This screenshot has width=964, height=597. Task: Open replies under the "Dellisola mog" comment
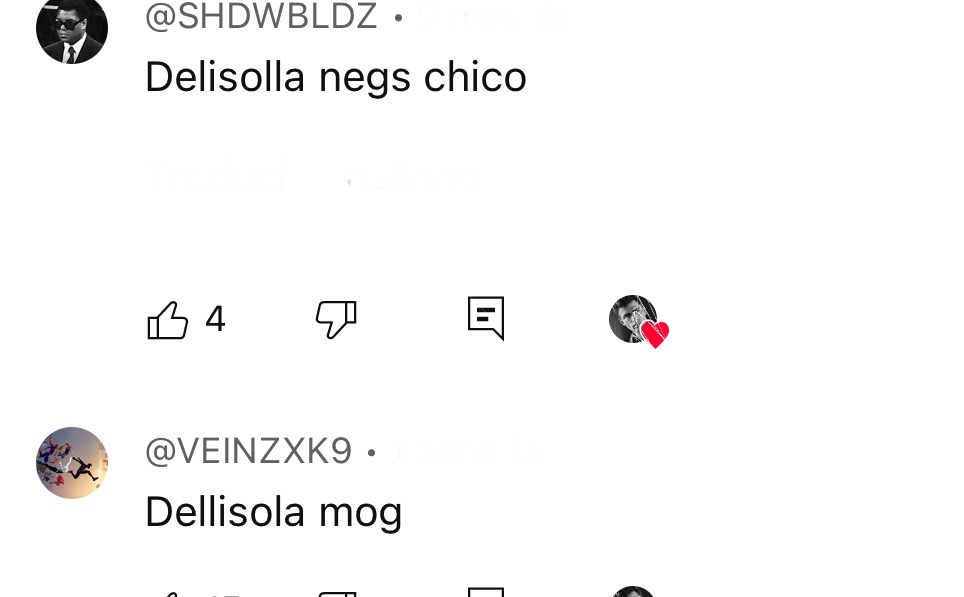pyautogui.click(x=486, y=592)
